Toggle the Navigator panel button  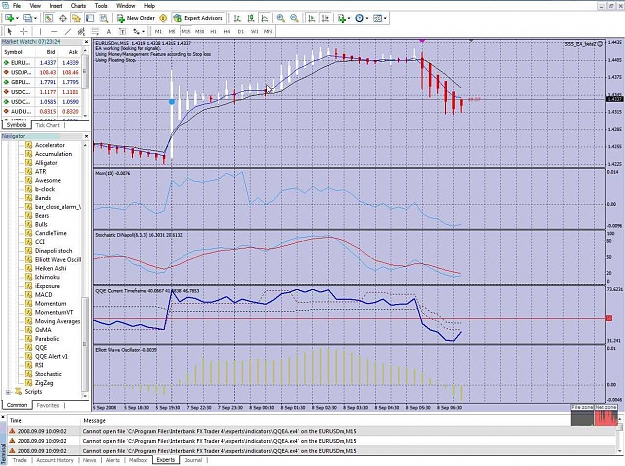pos(76,18)
